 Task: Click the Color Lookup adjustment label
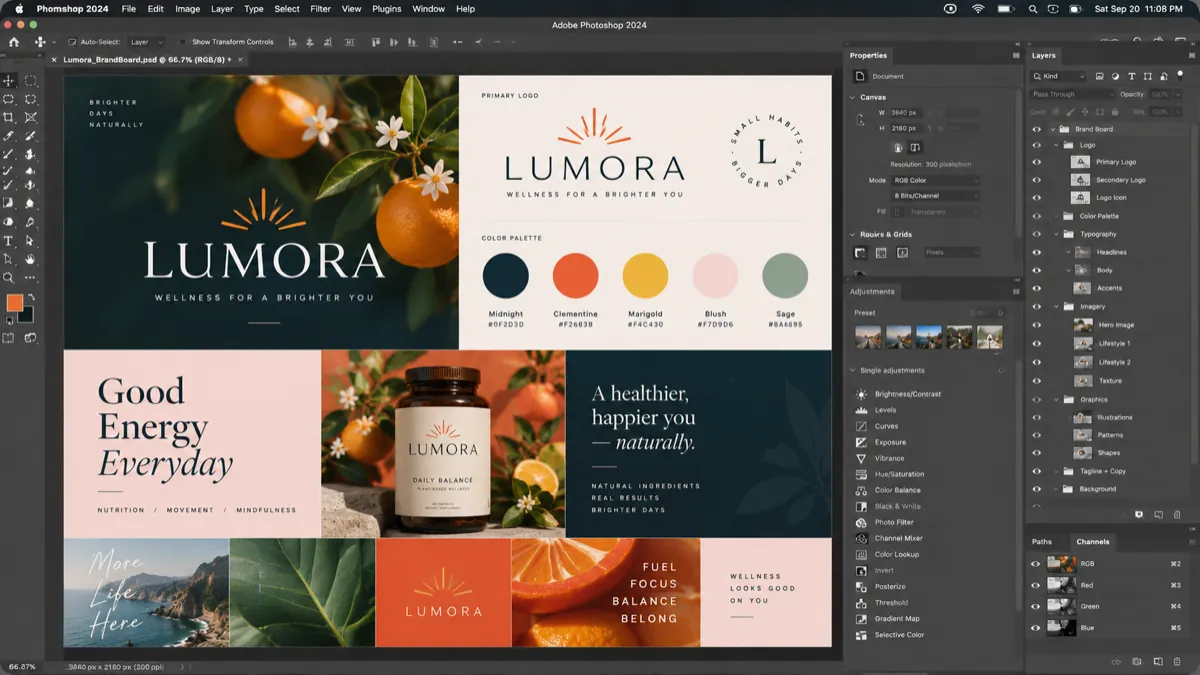coord(897,554)
